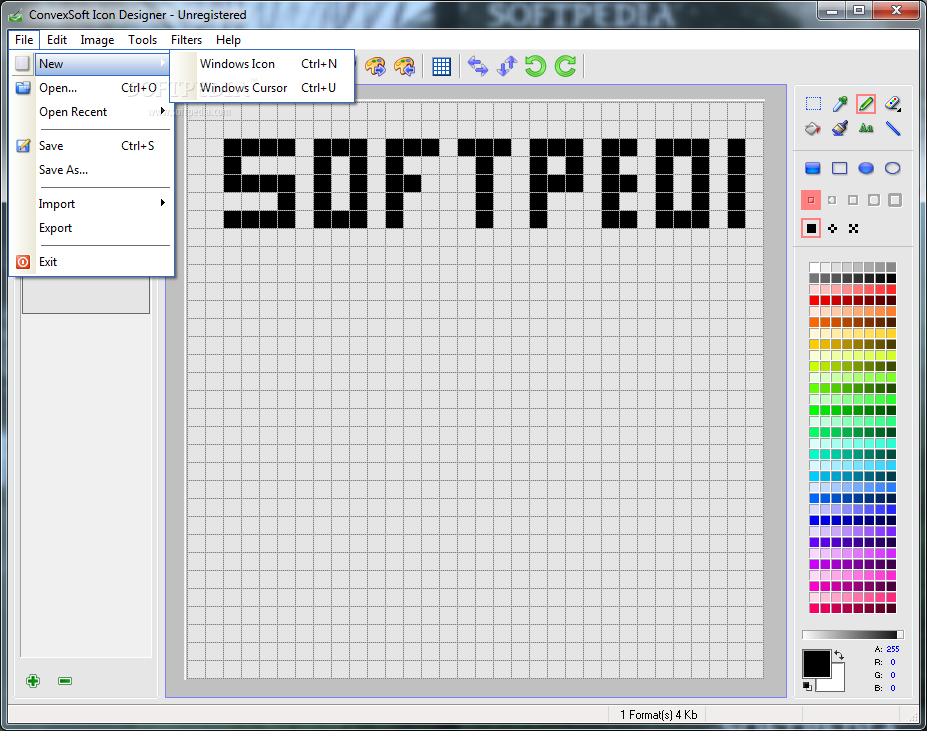Rotate image counterclockwise with green arrow
The height and width of the screenshot is (731, 927).
point(536,66)
